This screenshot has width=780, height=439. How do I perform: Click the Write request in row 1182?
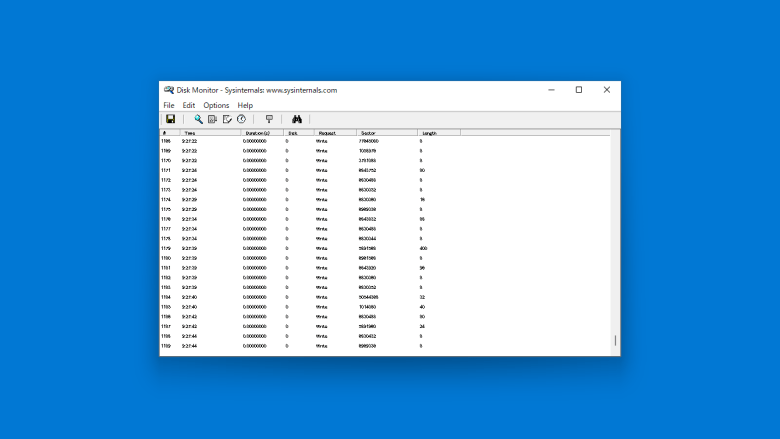click(322, 277)
